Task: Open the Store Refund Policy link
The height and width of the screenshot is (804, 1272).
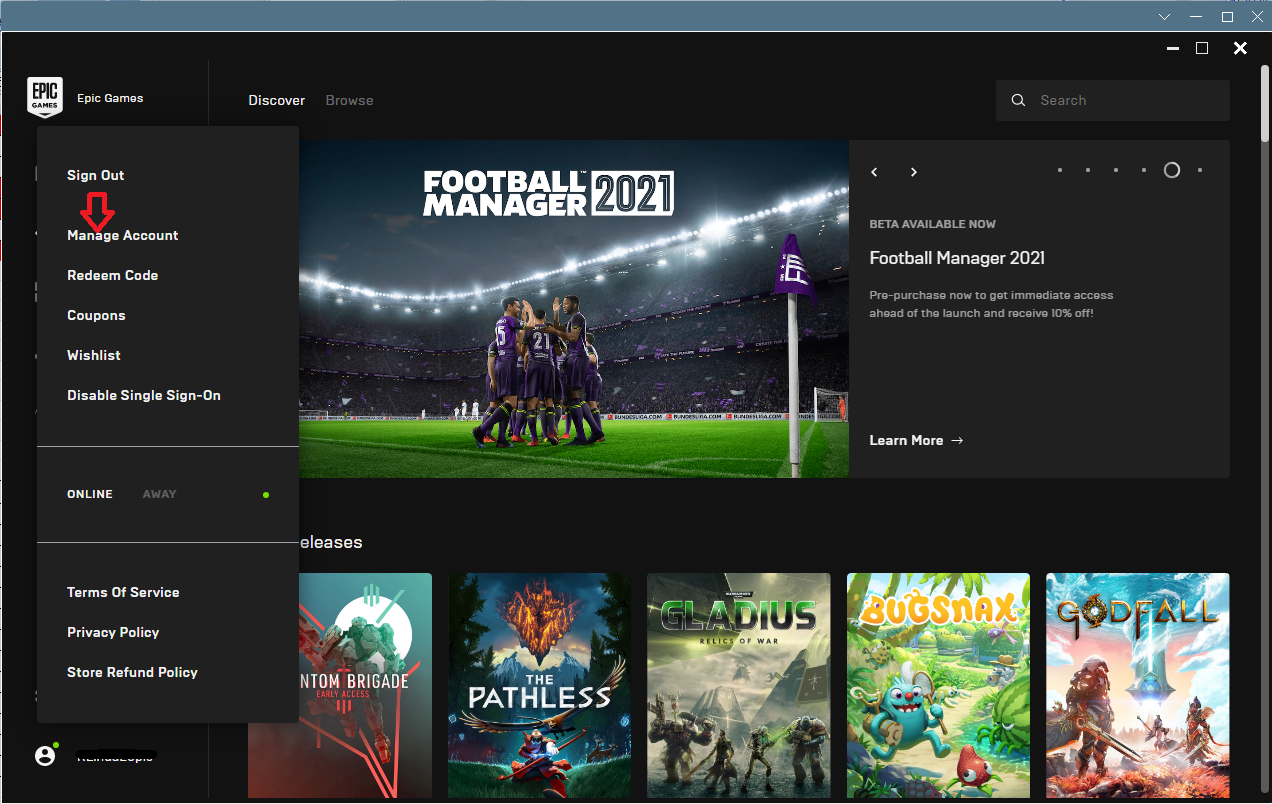Action: (132, 672)
